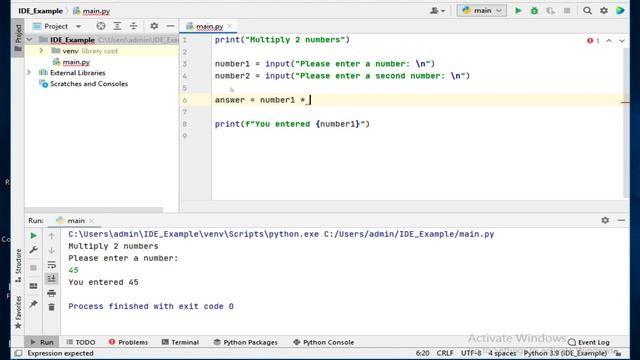Open the user account icon menu
640x360 pixels.
pyautogui.click(x=437, y=11)
